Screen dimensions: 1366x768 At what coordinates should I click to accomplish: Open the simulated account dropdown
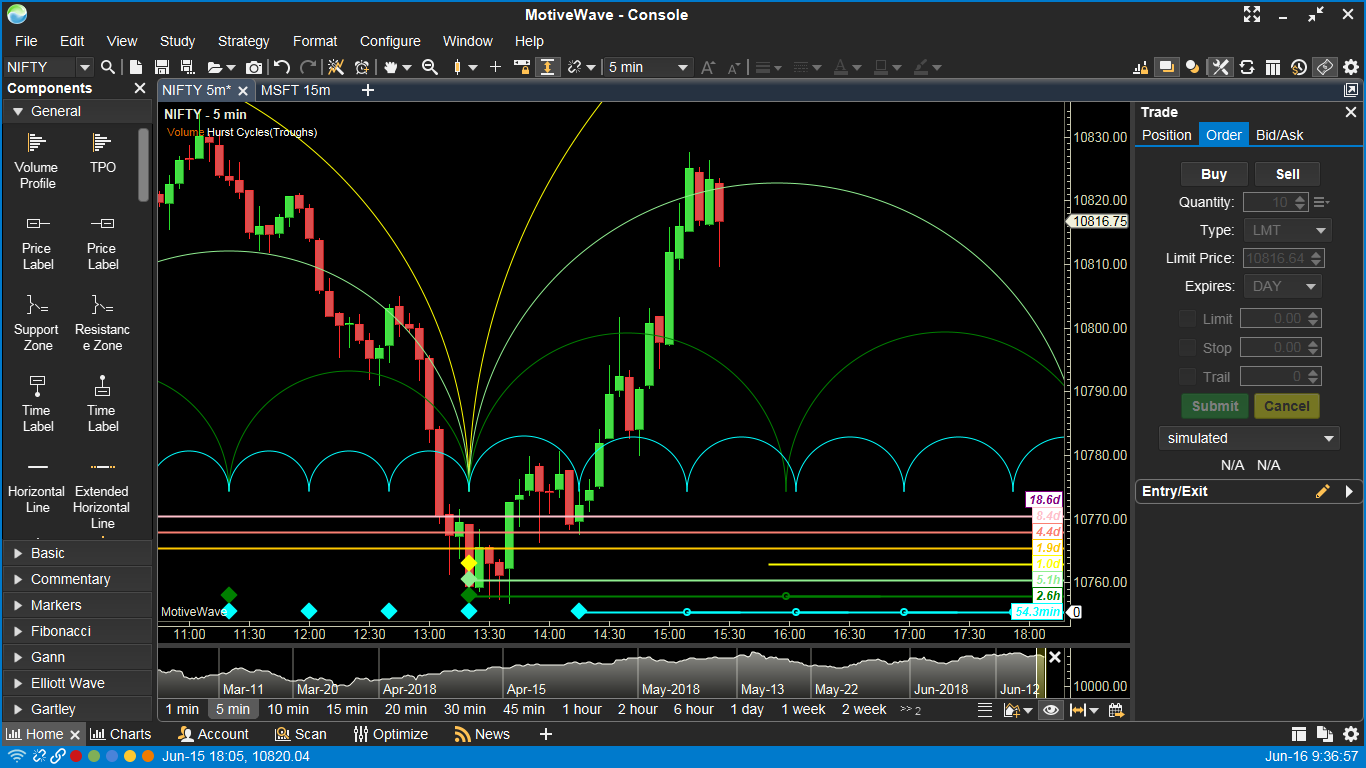(1248, 438)
